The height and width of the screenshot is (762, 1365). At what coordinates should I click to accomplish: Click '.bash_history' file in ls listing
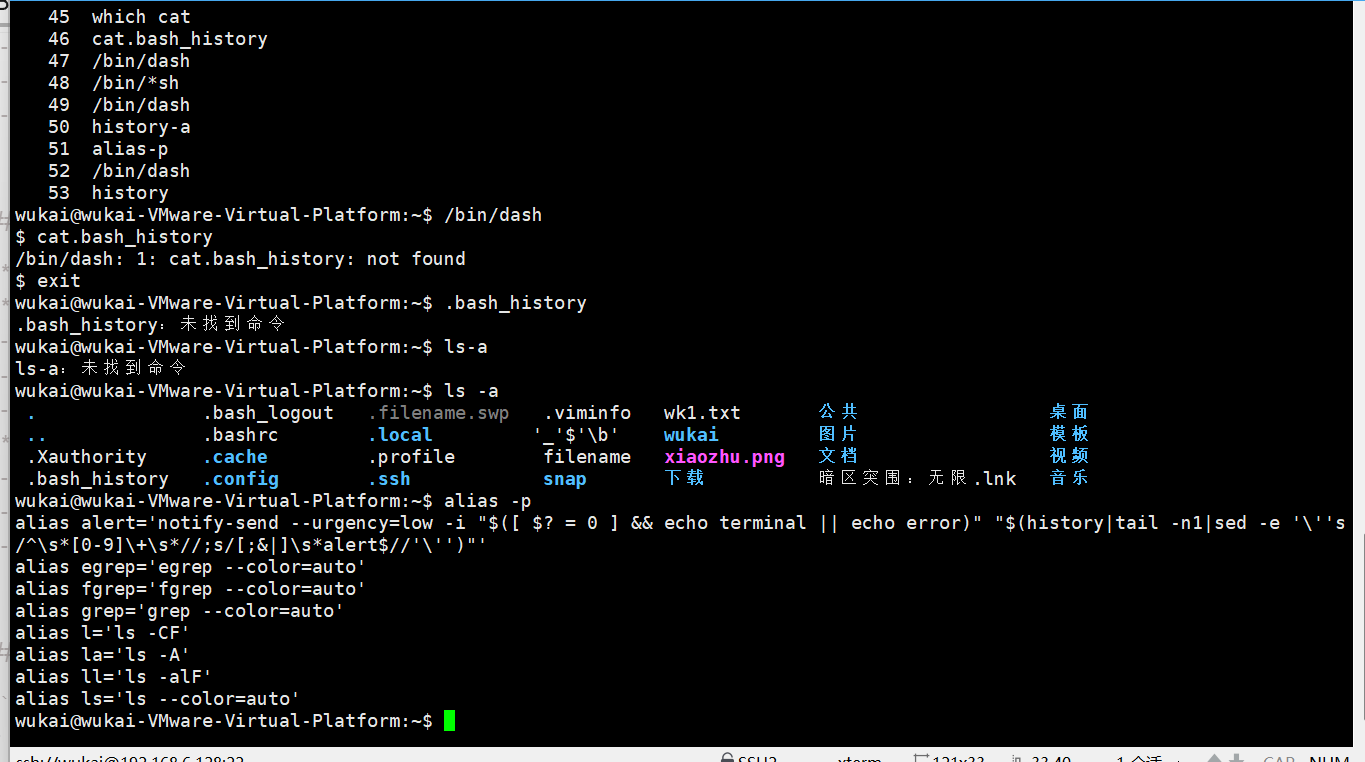97,479
